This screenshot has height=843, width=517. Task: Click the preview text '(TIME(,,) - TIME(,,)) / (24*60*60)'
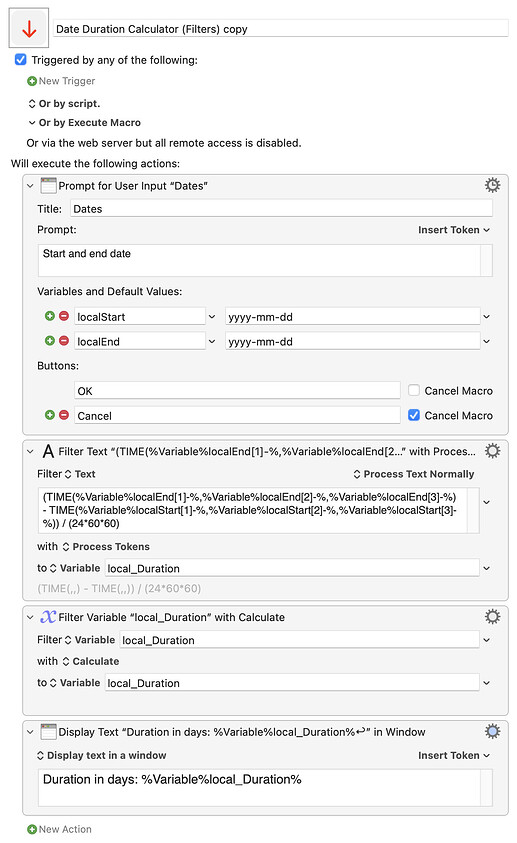click(x=119, y=589)
